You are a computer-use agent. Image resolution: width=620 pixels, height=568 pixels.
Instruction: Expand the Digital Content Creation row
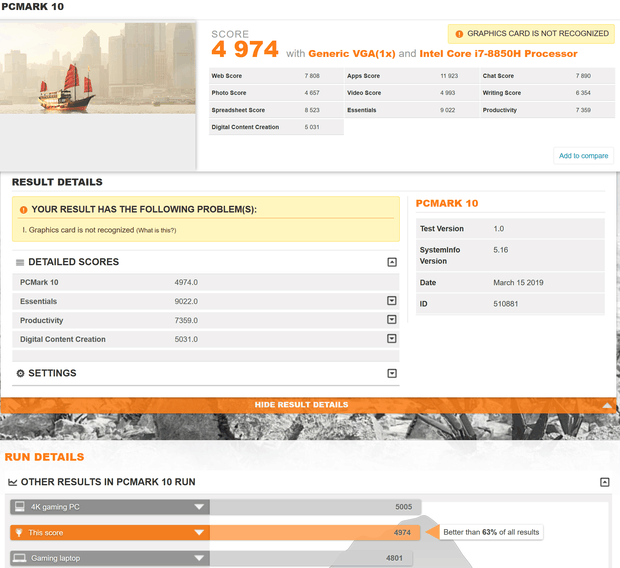coord(391,339)
